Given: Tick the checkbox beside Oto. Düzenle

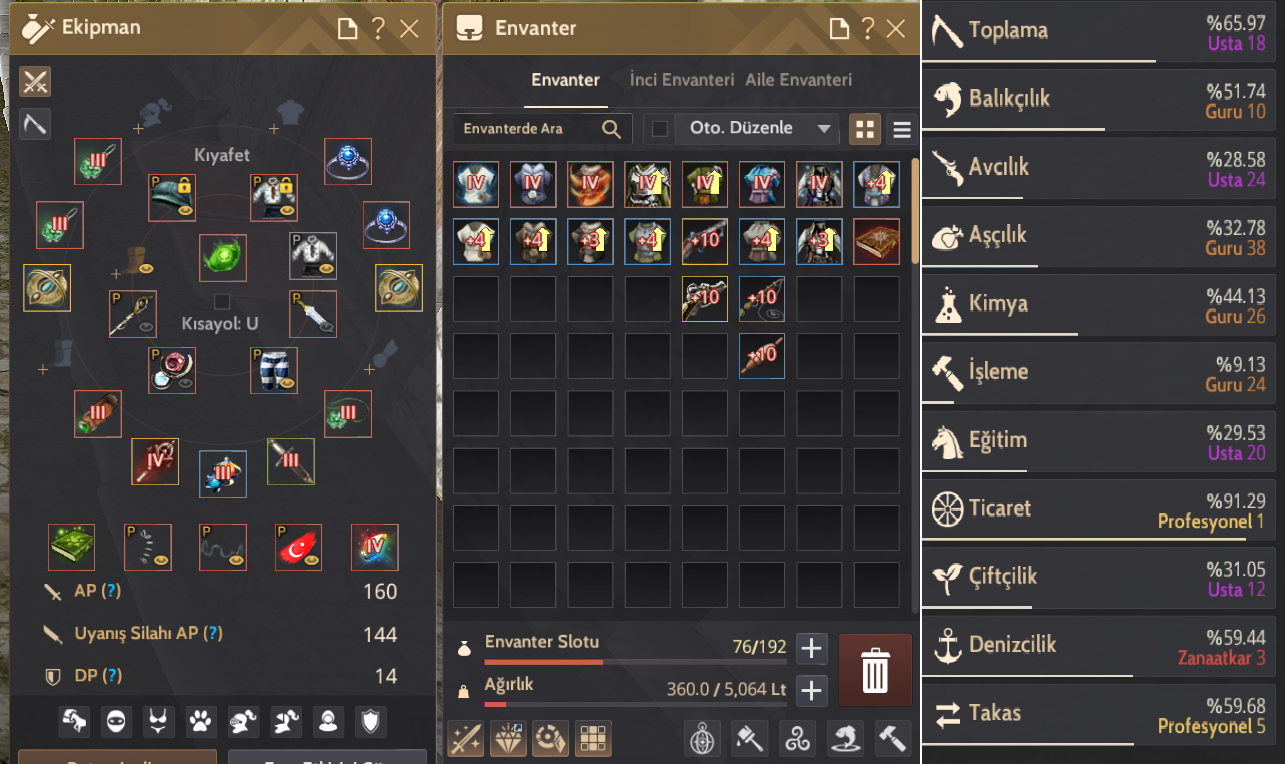Looking at the screenshot, I should tap(660, 128).
